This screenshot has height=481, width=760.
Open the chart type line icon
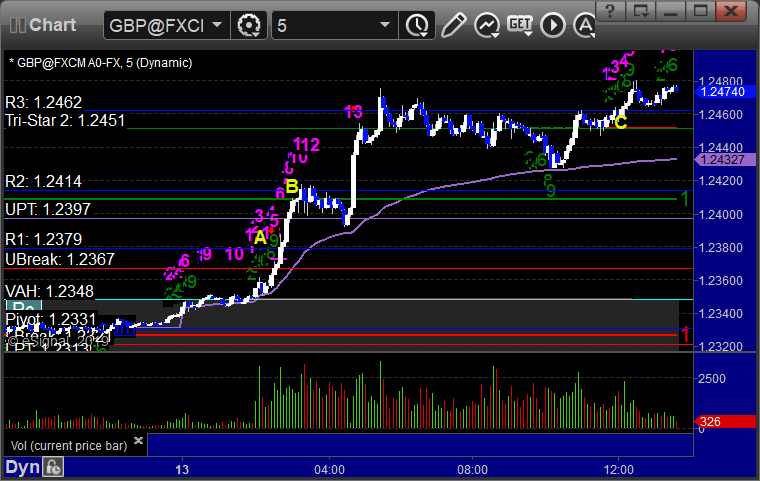pos(487,25)
